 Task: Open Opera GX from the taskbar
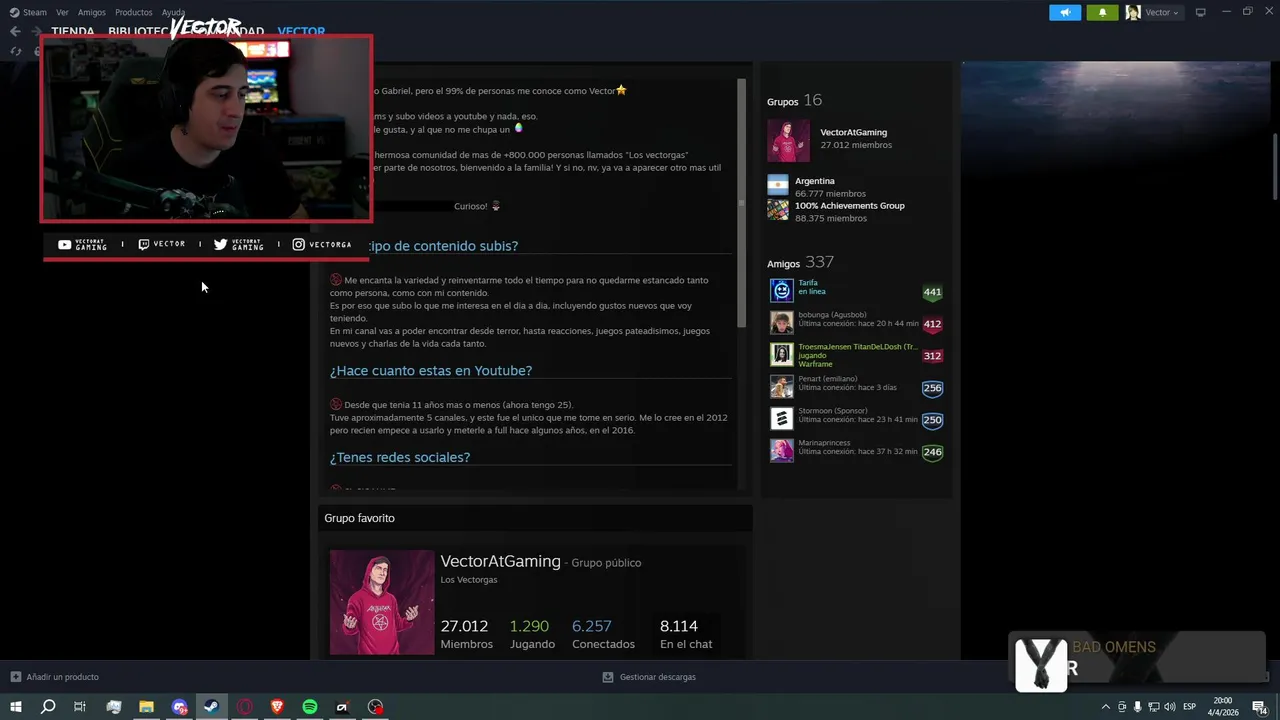[x=245, y=707]
